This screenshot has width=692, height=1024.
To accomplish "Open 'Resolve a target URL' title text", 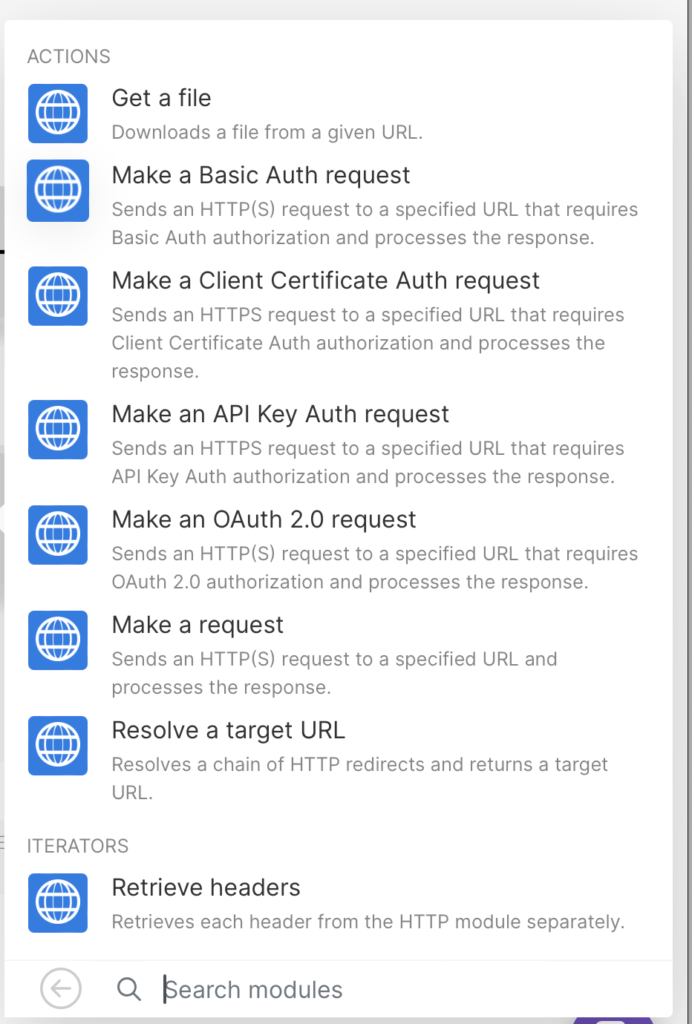I will [228, 731].
